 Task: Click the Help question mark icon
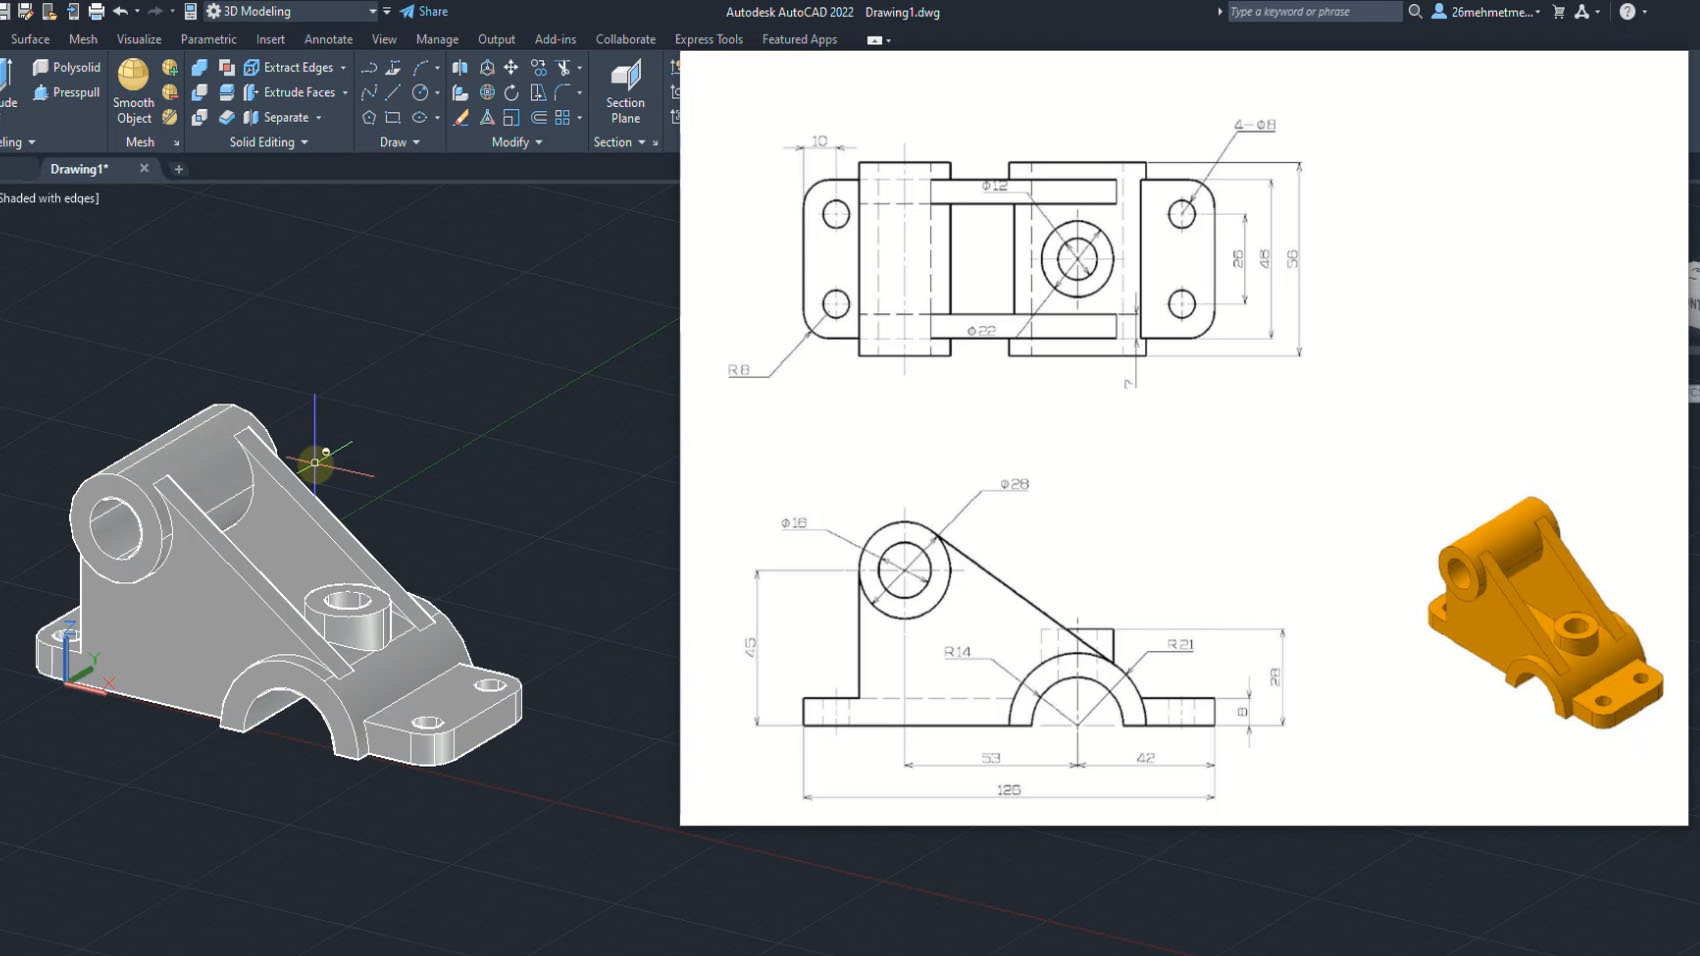tap(1627, 12)
